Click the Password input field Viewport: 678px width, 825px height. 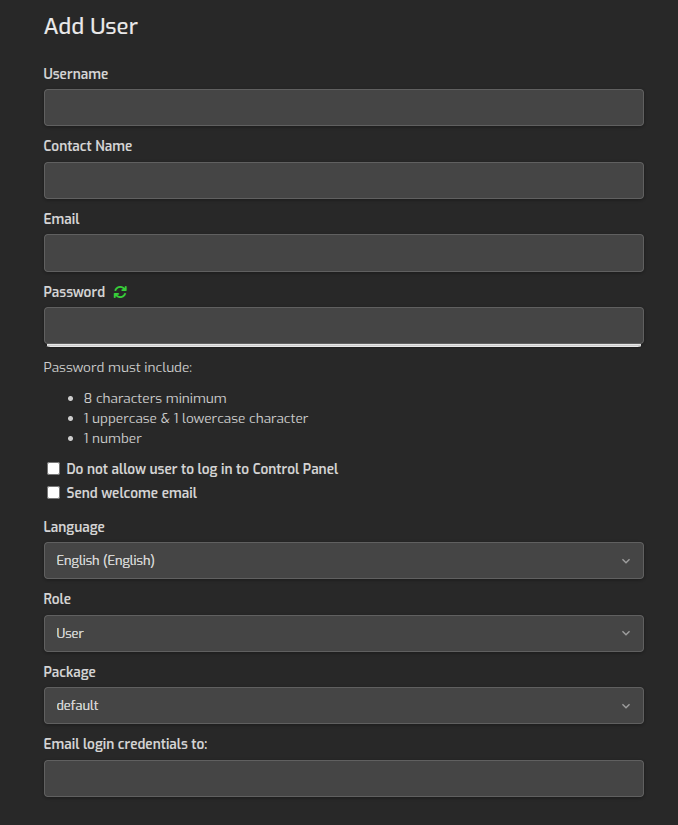coord(343,325)
